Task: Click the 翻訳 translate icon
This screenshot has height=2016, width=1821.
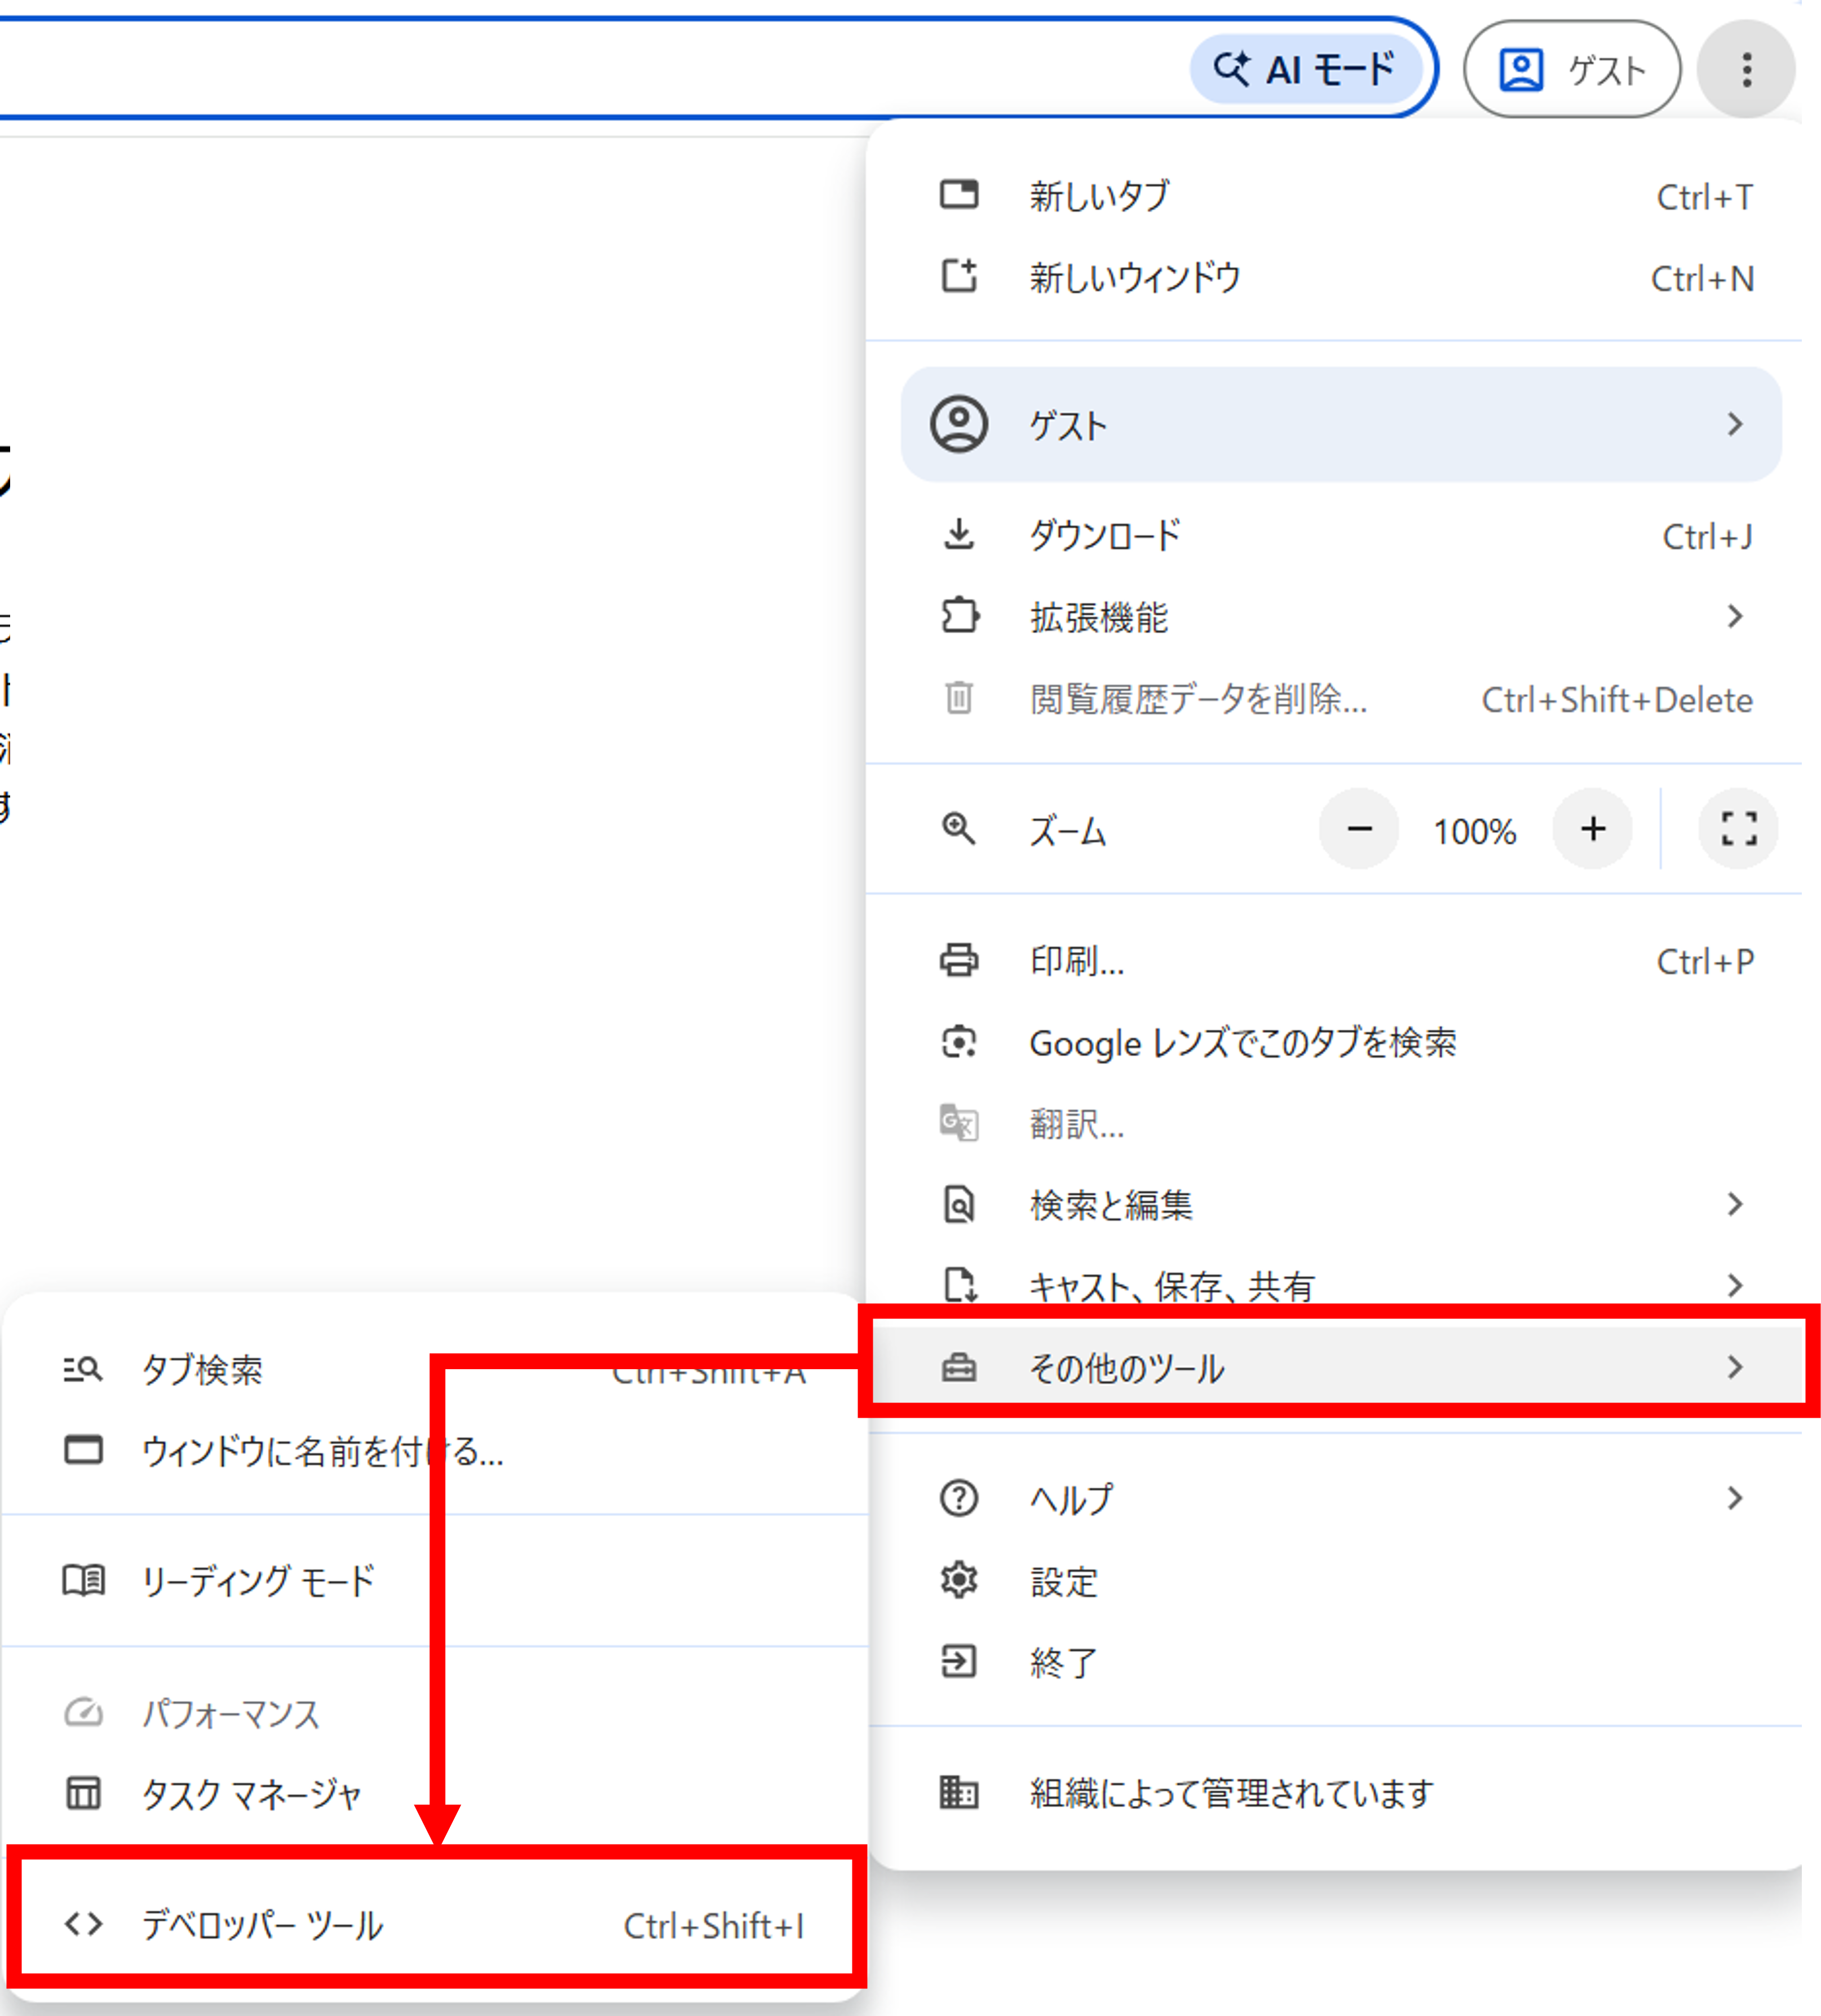Action: tap(959, 1123)
